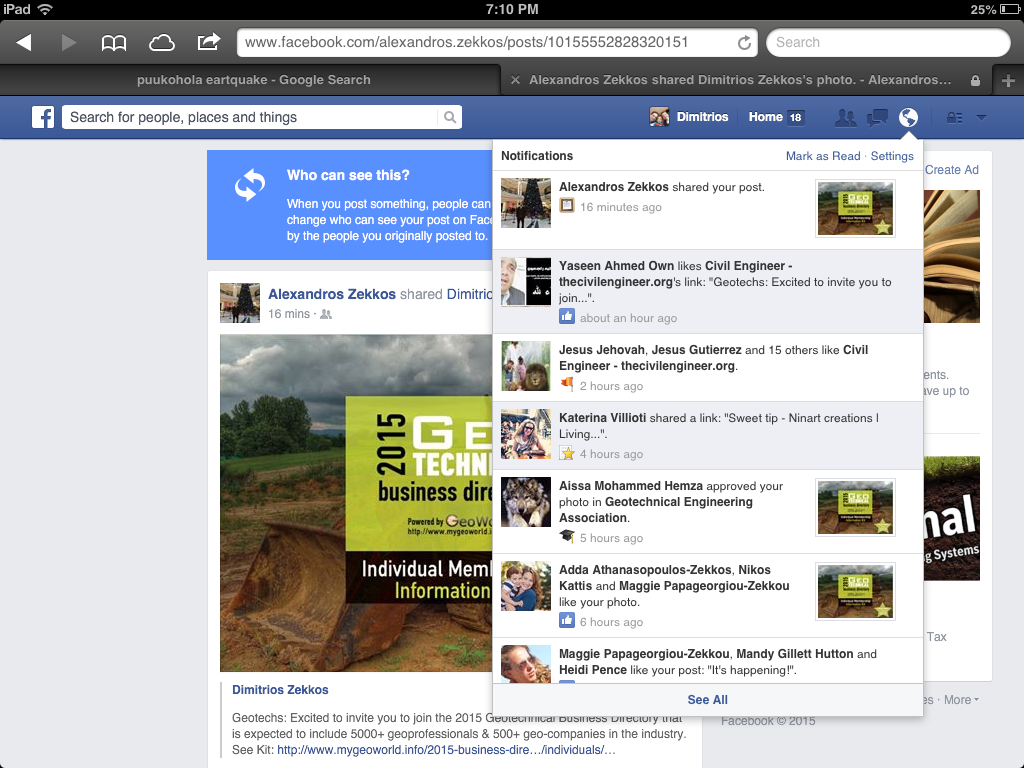Image resolution: width=1024 pixels, height=768 pixels.
Task: Tap the iPad battery indicator
Action: 1010,9
